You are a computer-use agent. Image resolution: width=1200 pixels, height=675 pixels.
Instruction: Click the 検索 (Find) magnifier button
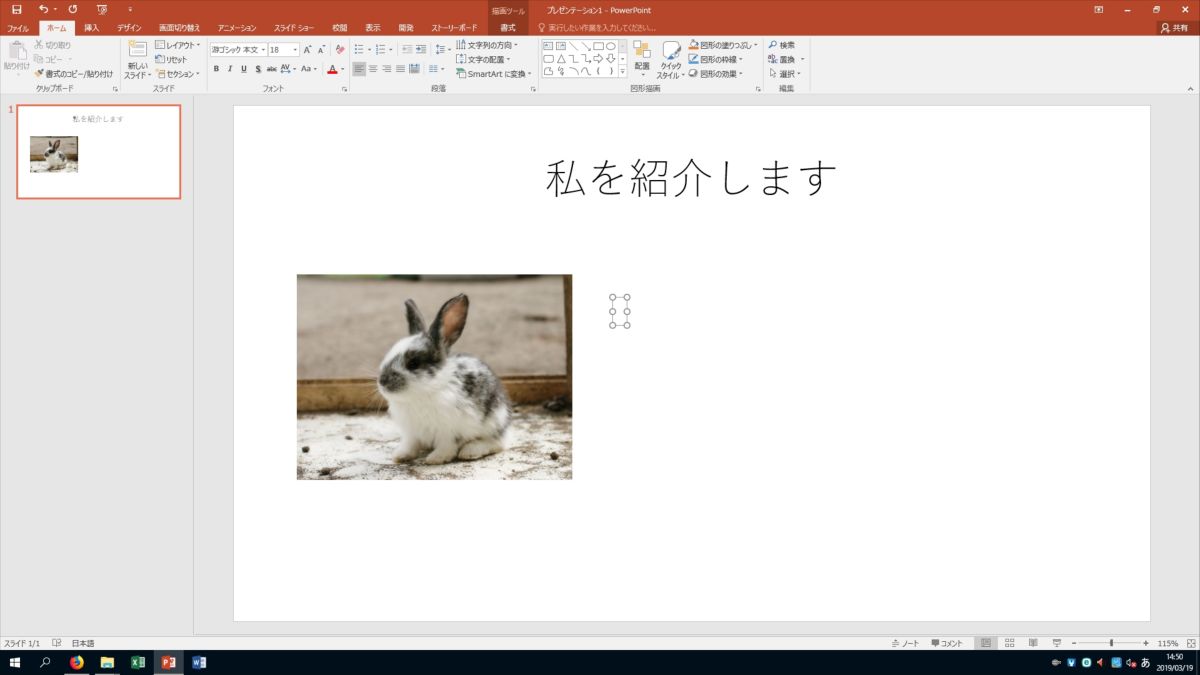click(782, 45)
